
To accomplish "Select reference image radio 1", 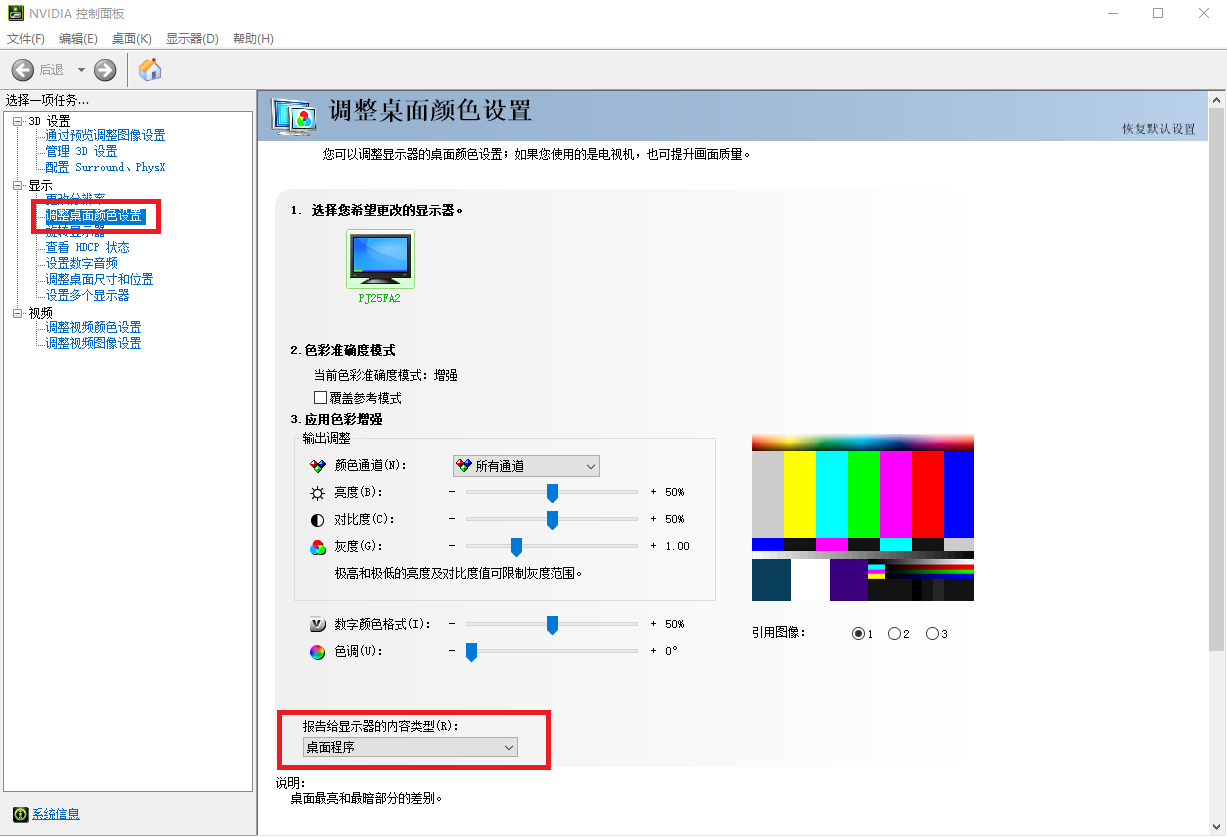I will point(858,634).
